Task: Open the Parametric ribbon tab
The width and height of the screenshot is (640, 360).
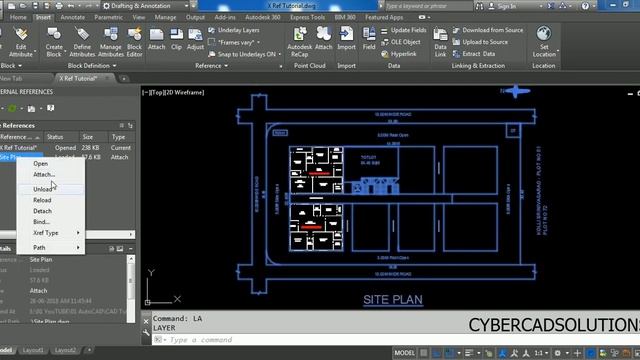Action: click(109, 18)
